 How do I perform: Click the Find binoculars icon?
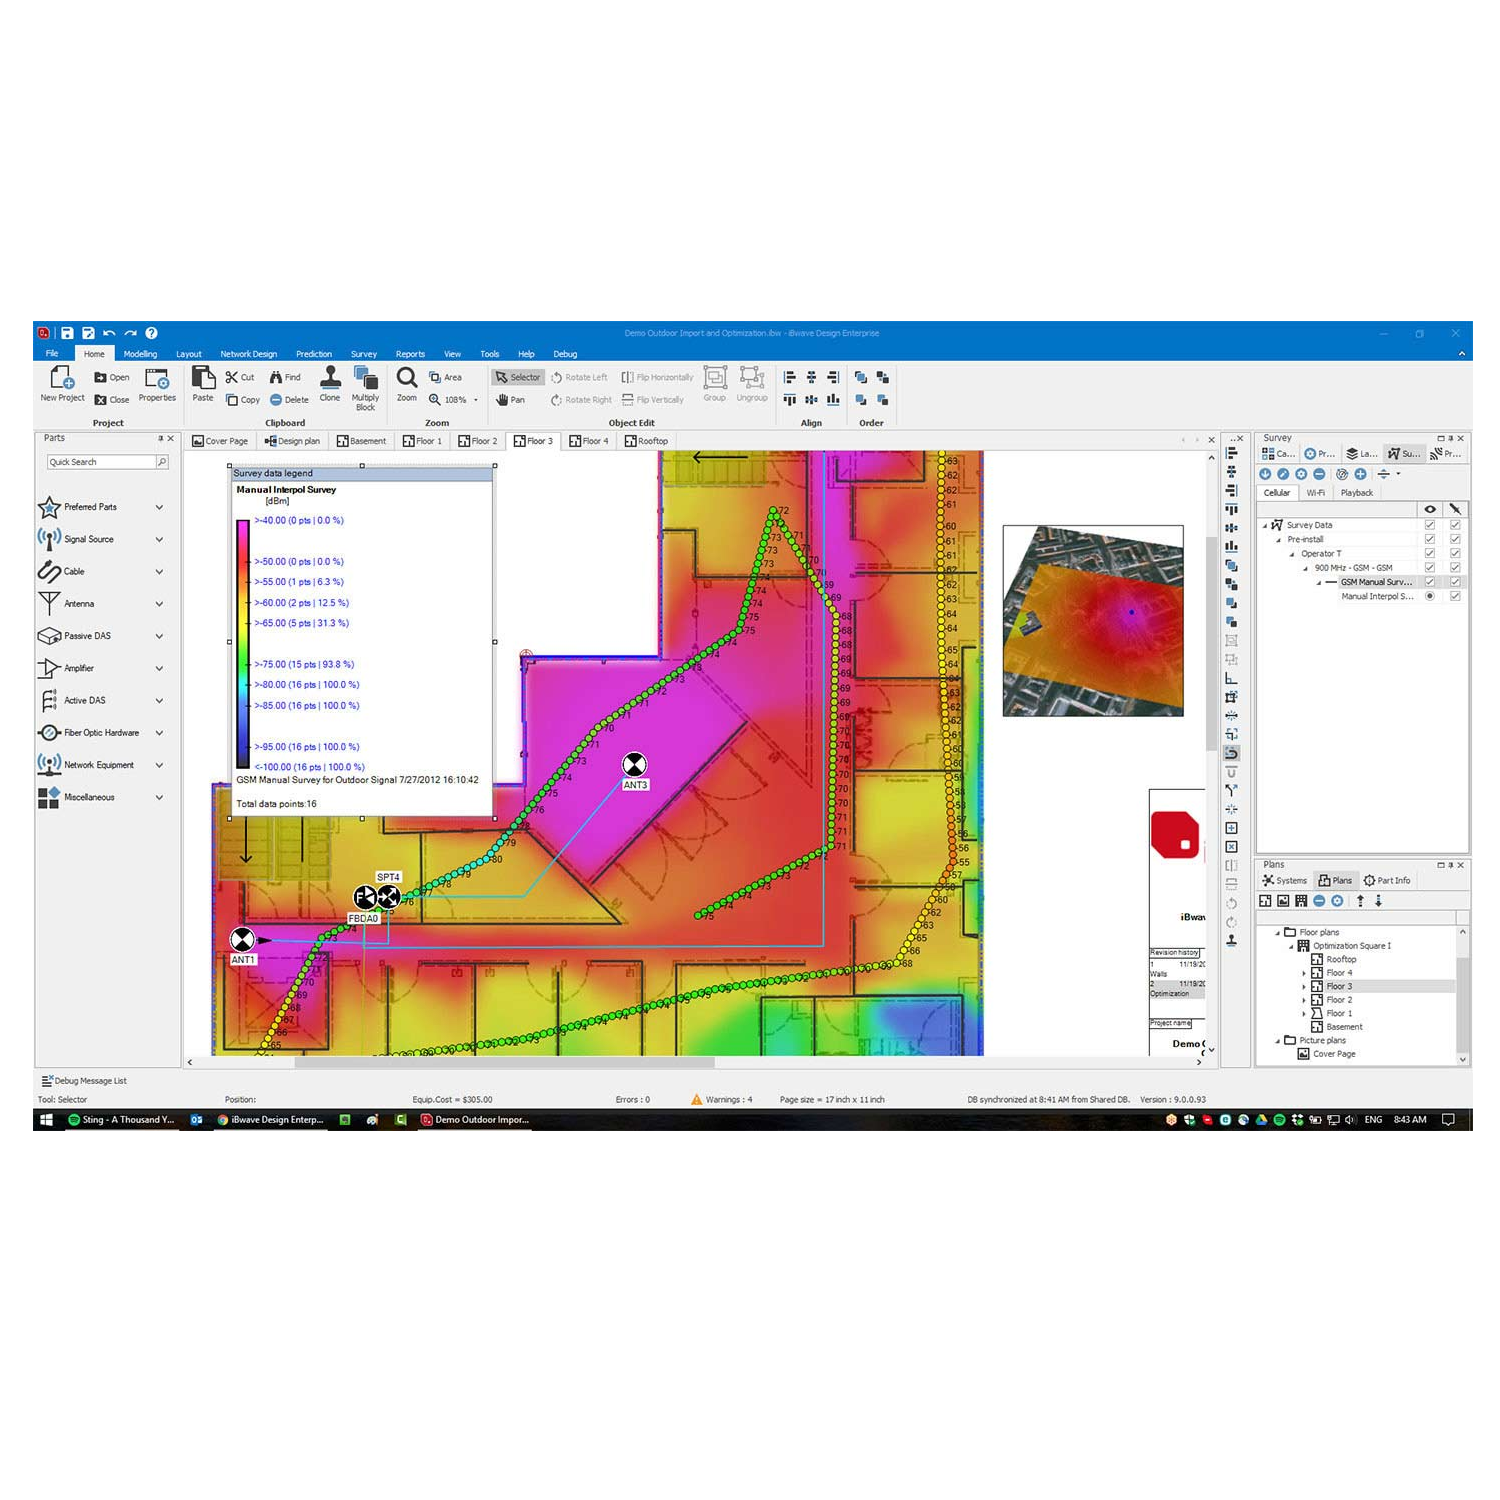(x=277, y=377)
